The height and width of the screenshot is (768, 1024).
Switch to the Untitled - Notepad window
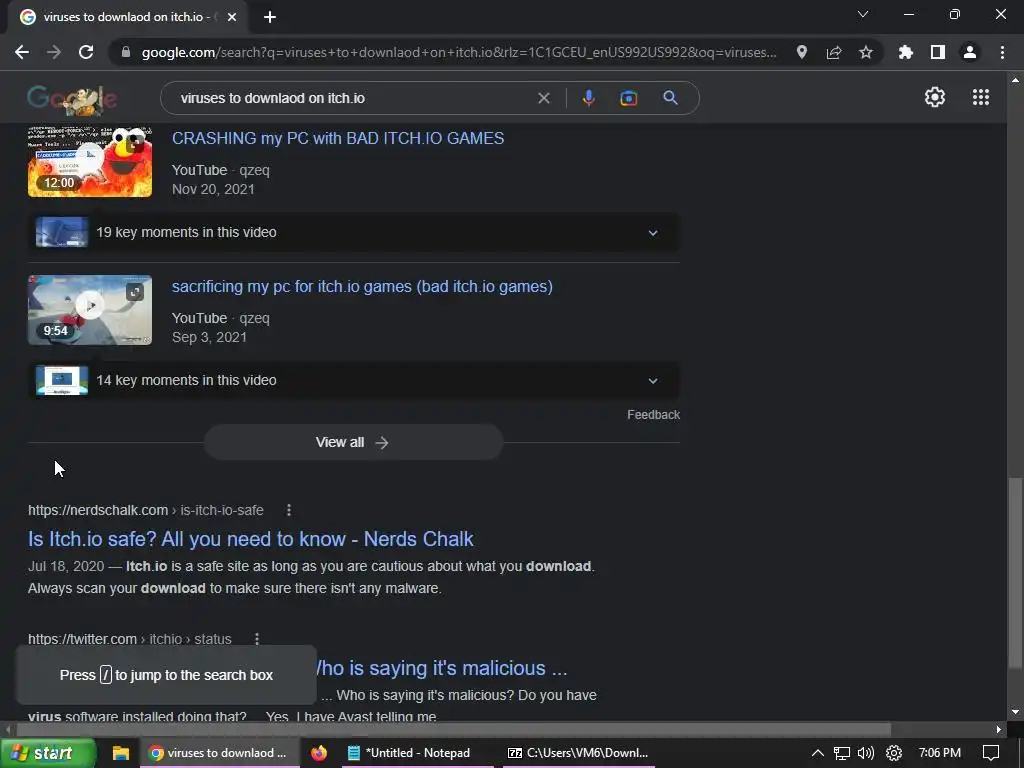click(417, 753)
